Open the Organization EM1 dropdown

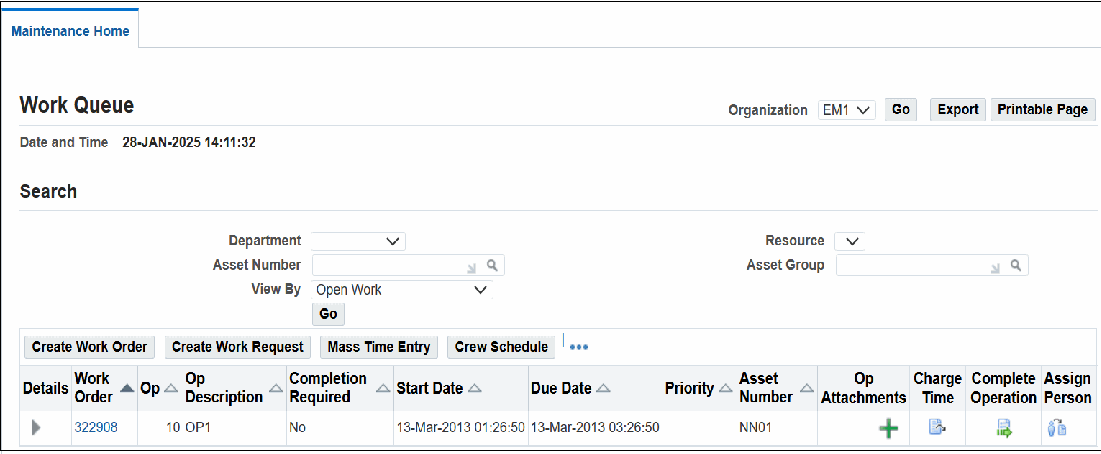click(x=847, y=109)
